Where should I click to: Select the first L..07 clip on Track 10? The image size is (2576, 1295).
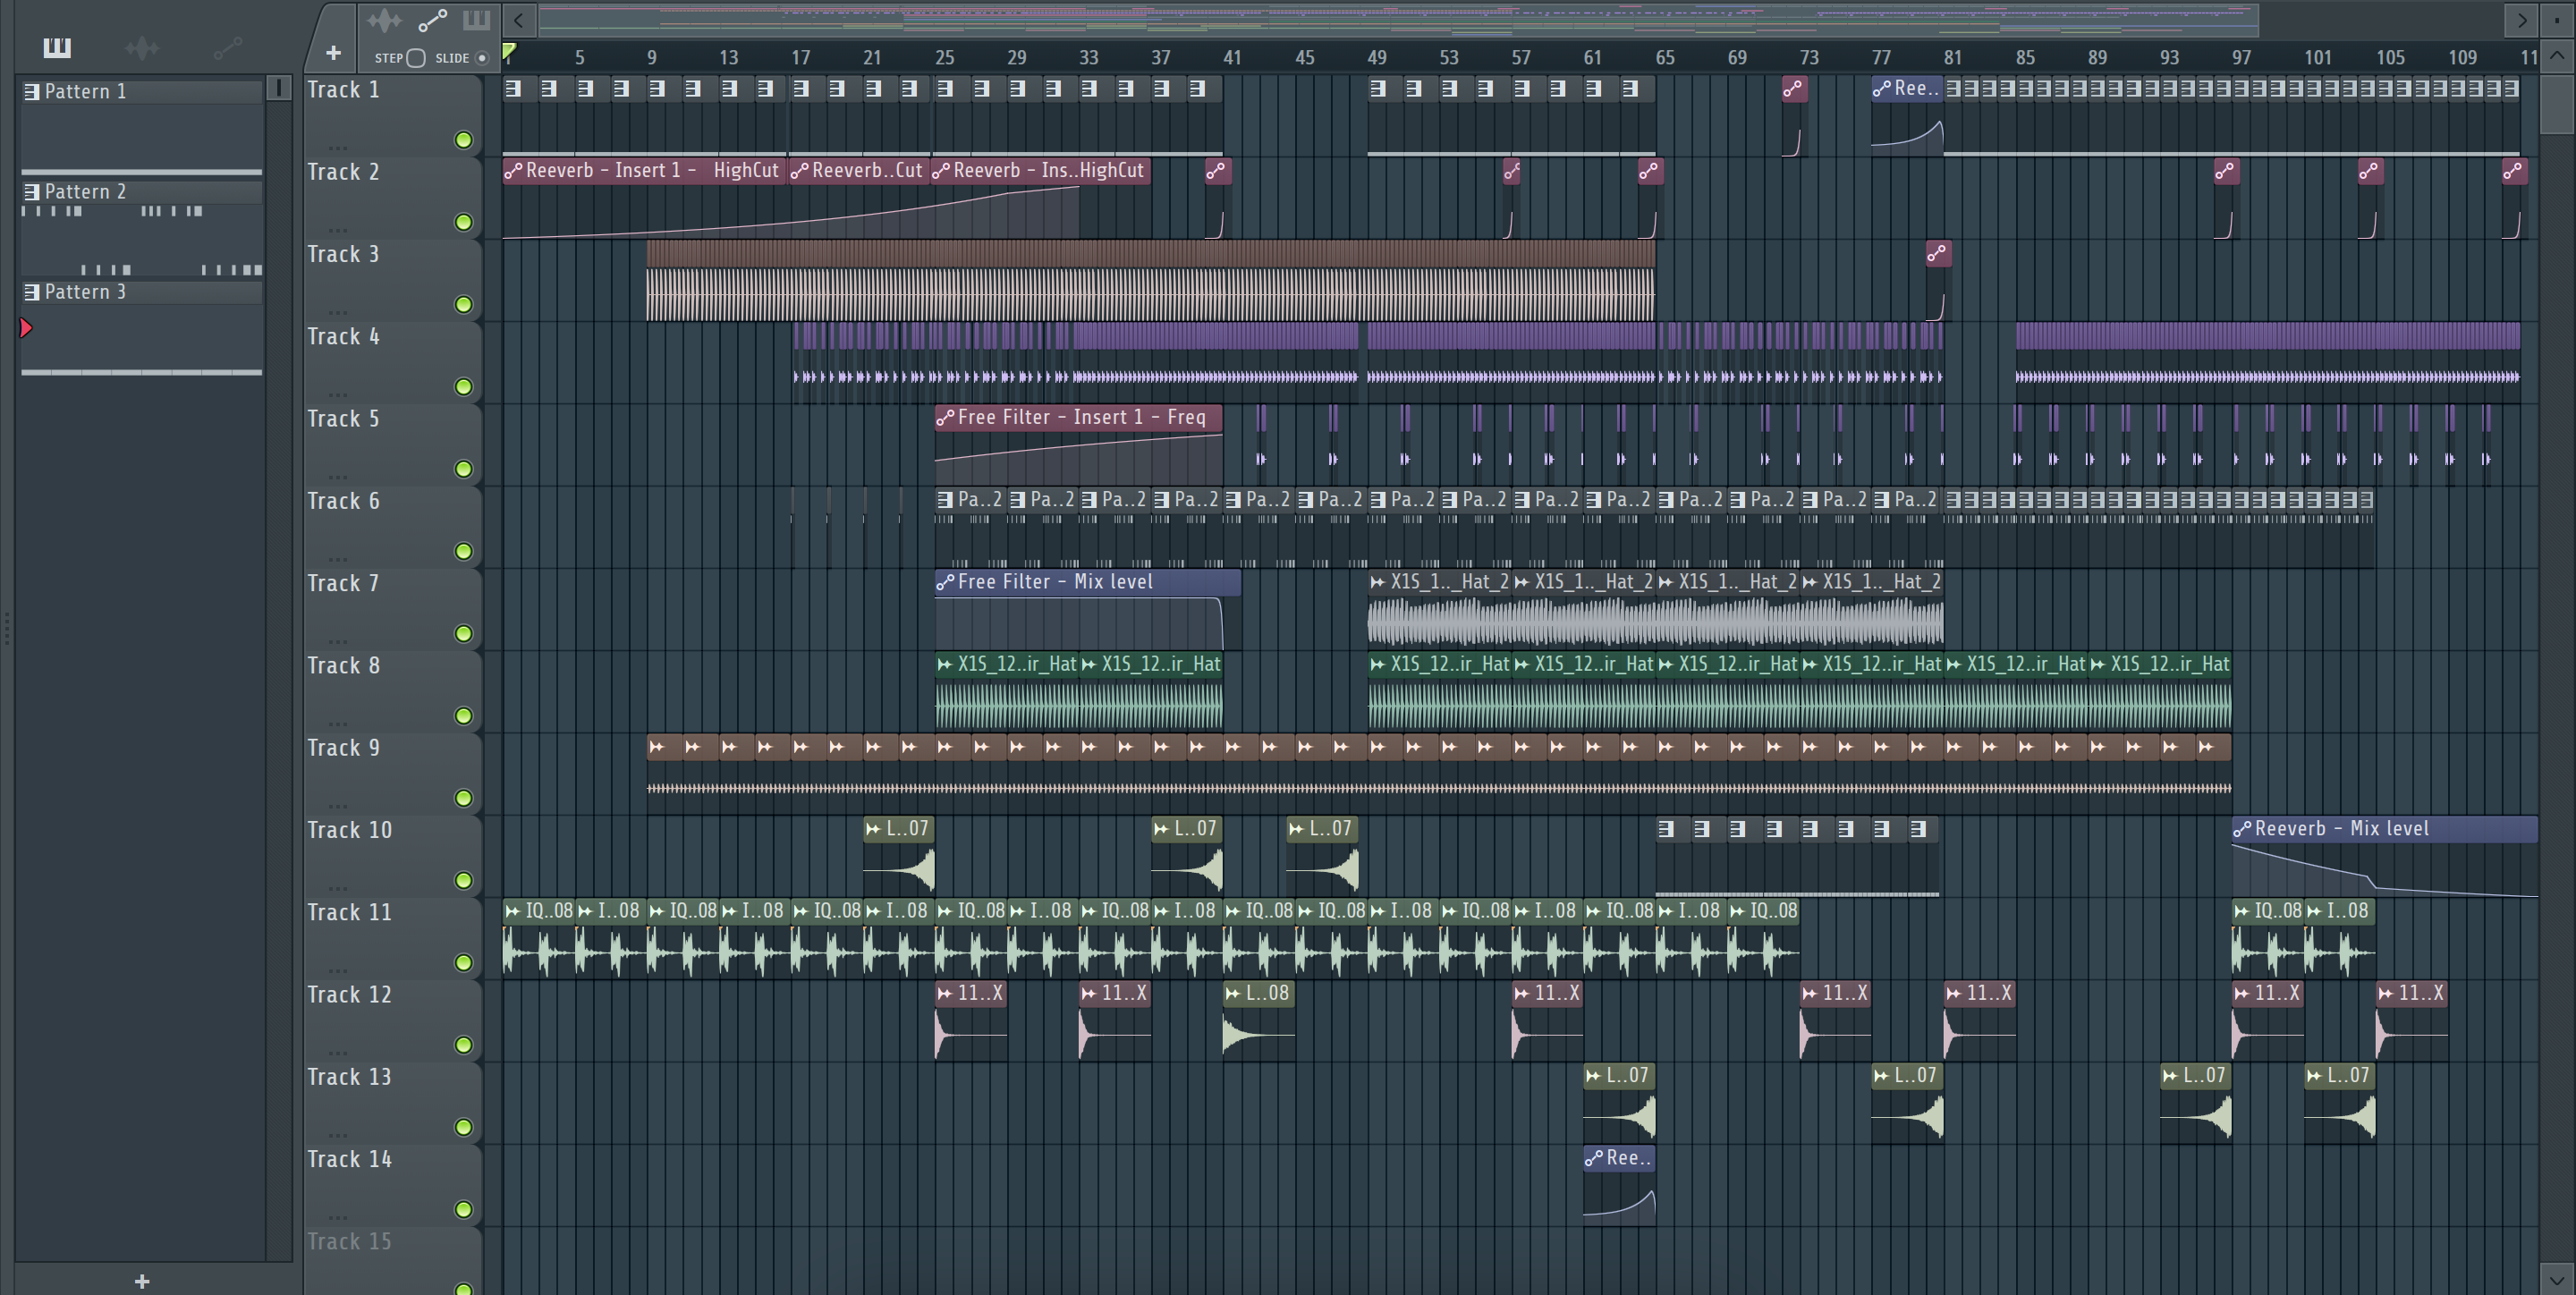coord(898,856)
